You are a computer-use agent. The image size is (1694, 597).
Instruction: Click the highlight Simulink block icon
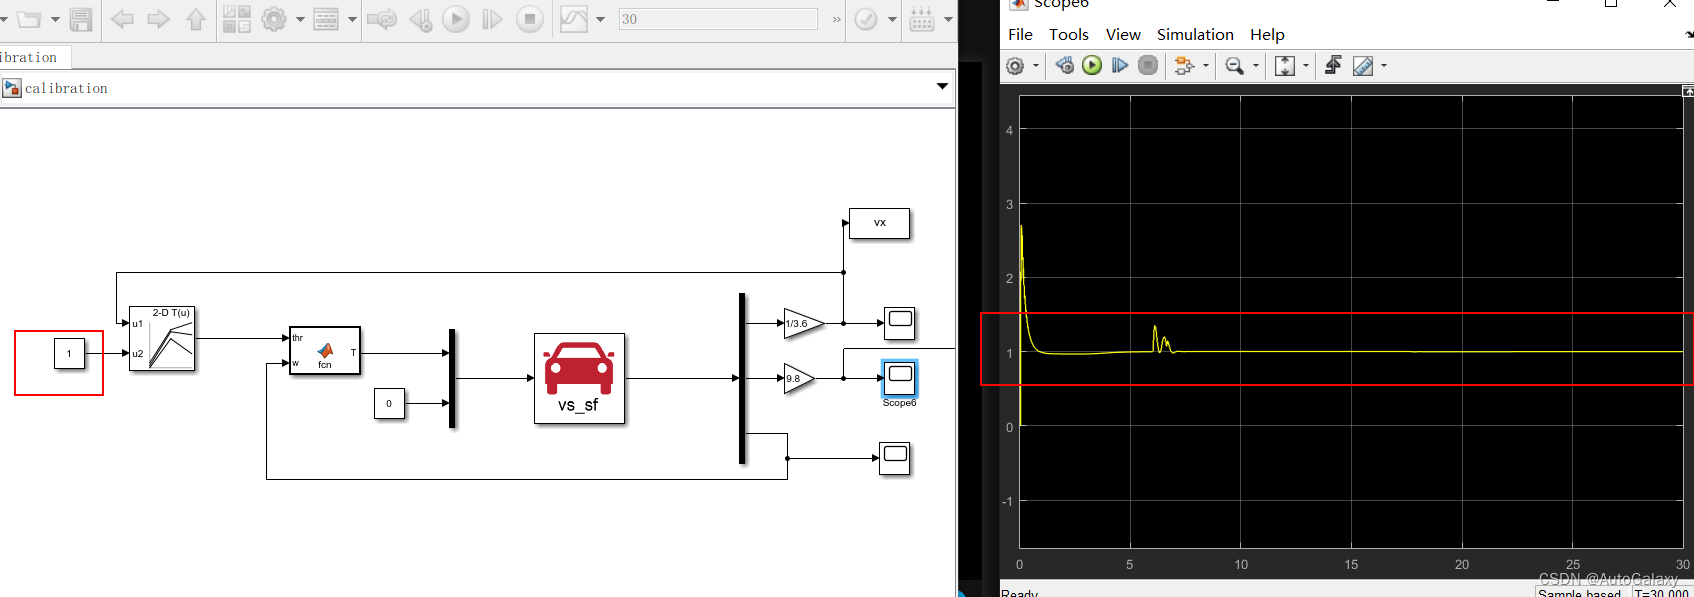coord(1184,66)
